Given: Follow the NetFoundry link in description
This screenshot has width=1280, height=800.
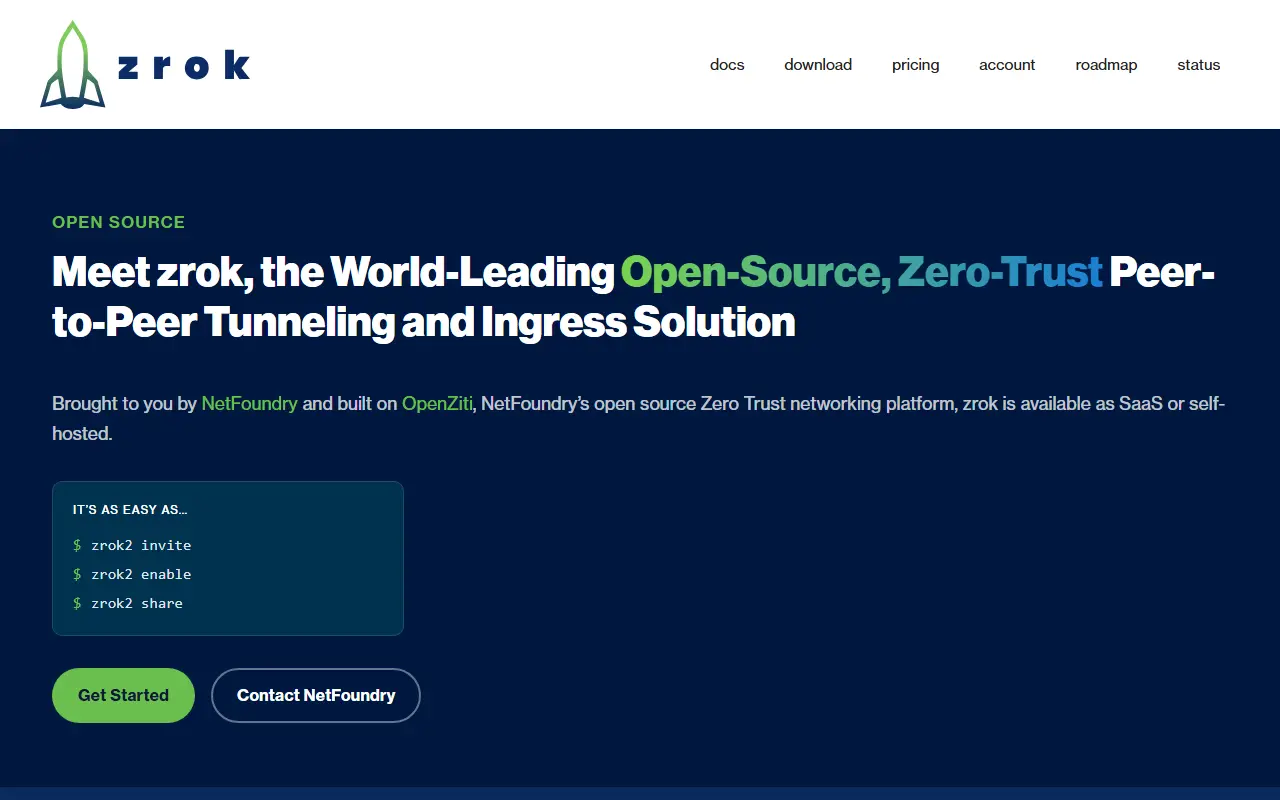Looking at the screenshot, I should pos(250,404).
